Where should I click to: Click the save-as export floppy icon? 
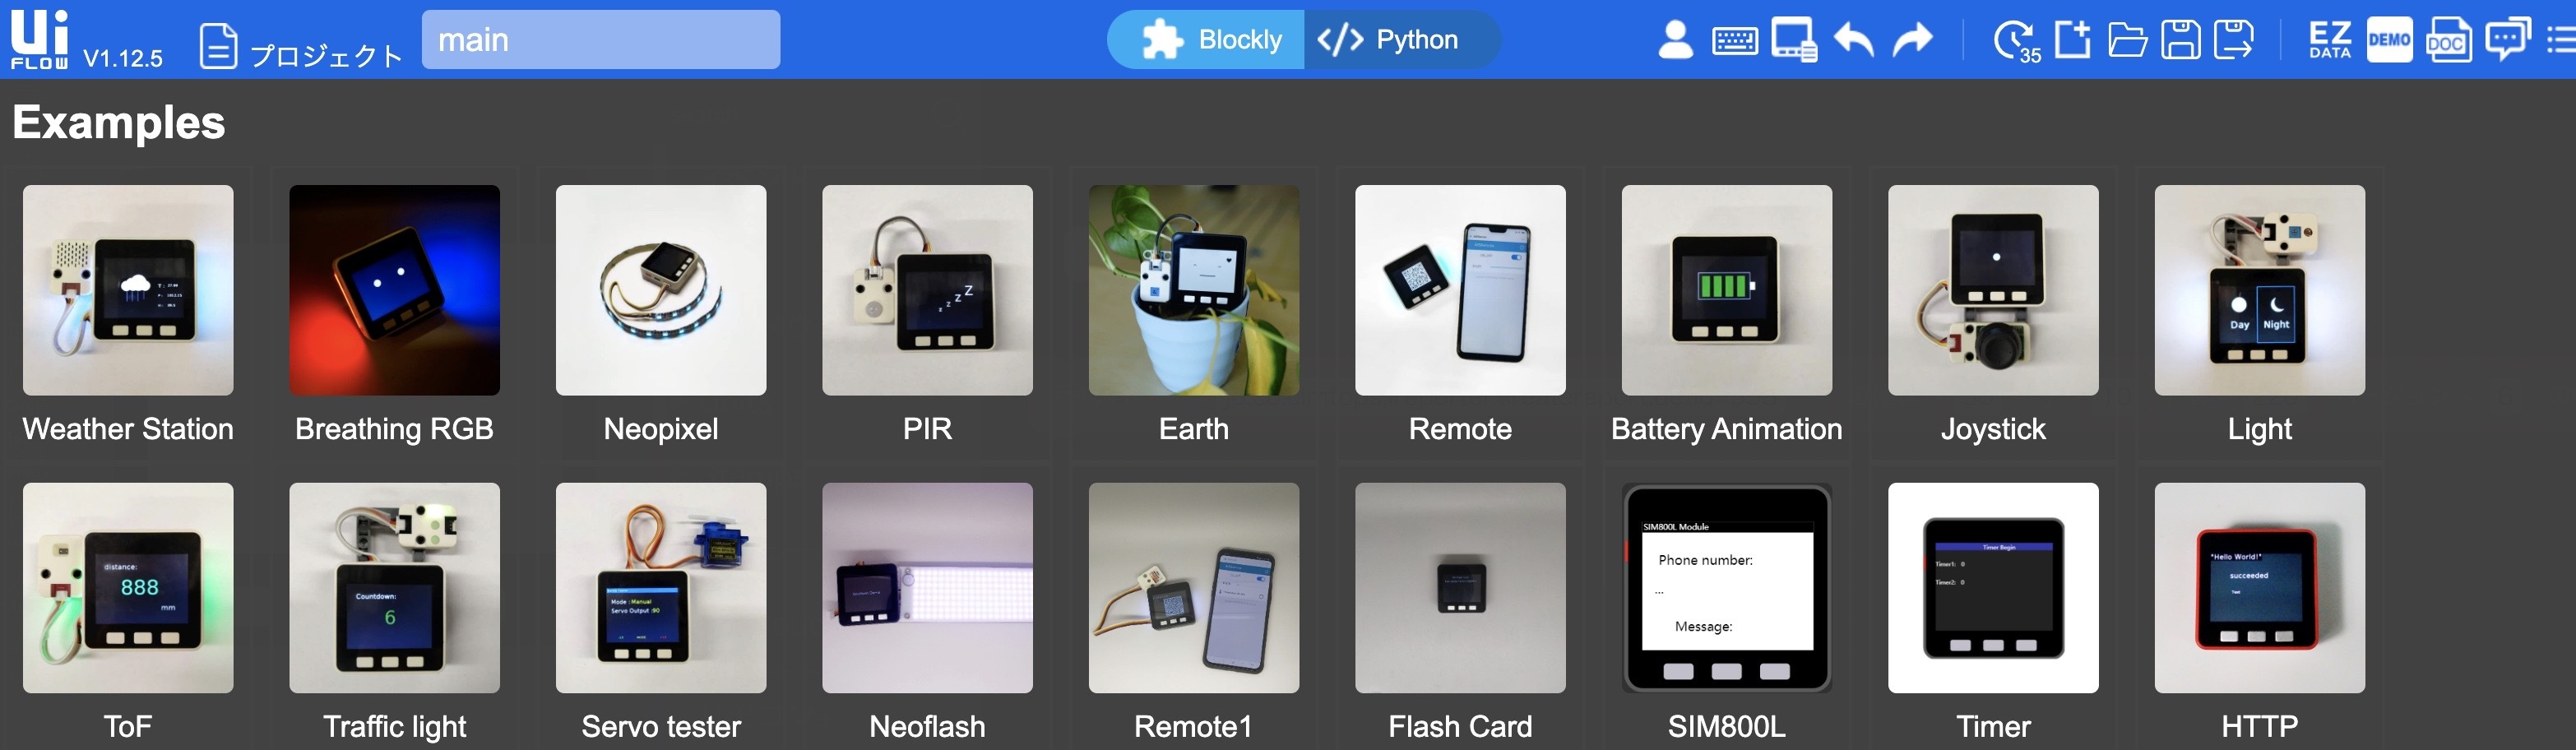click(x=2234, y=40)
